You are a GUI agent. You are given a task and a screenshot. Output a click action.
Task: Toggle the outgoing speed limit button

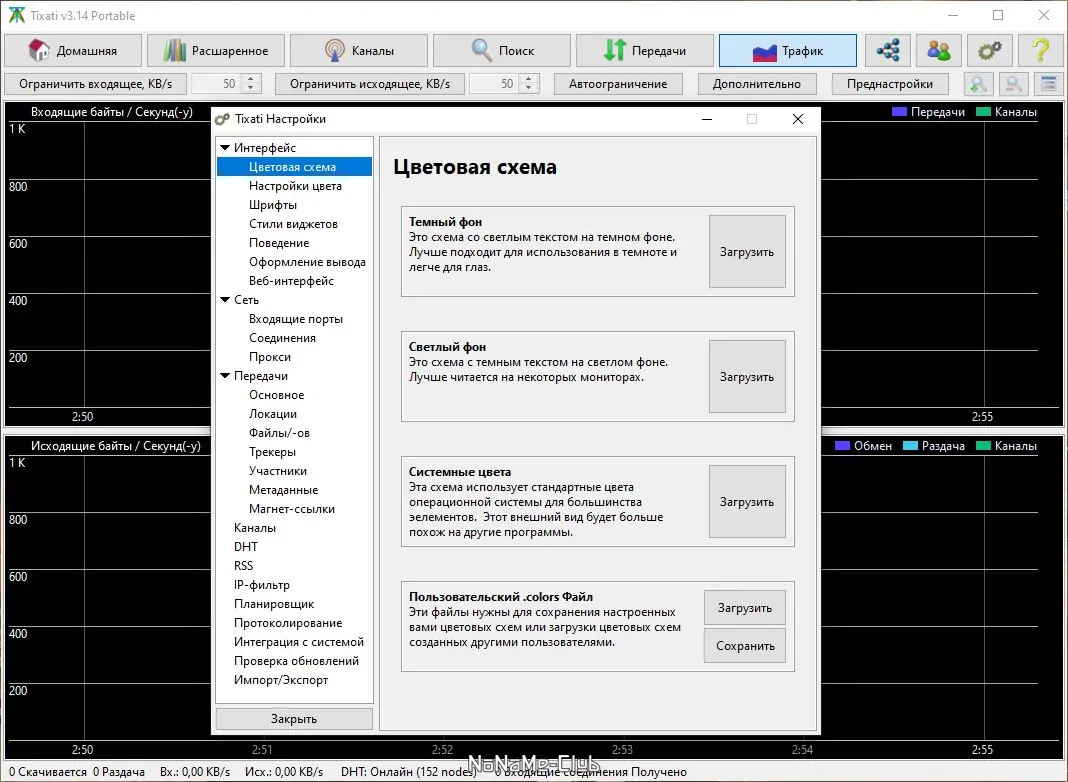[371, 84]
